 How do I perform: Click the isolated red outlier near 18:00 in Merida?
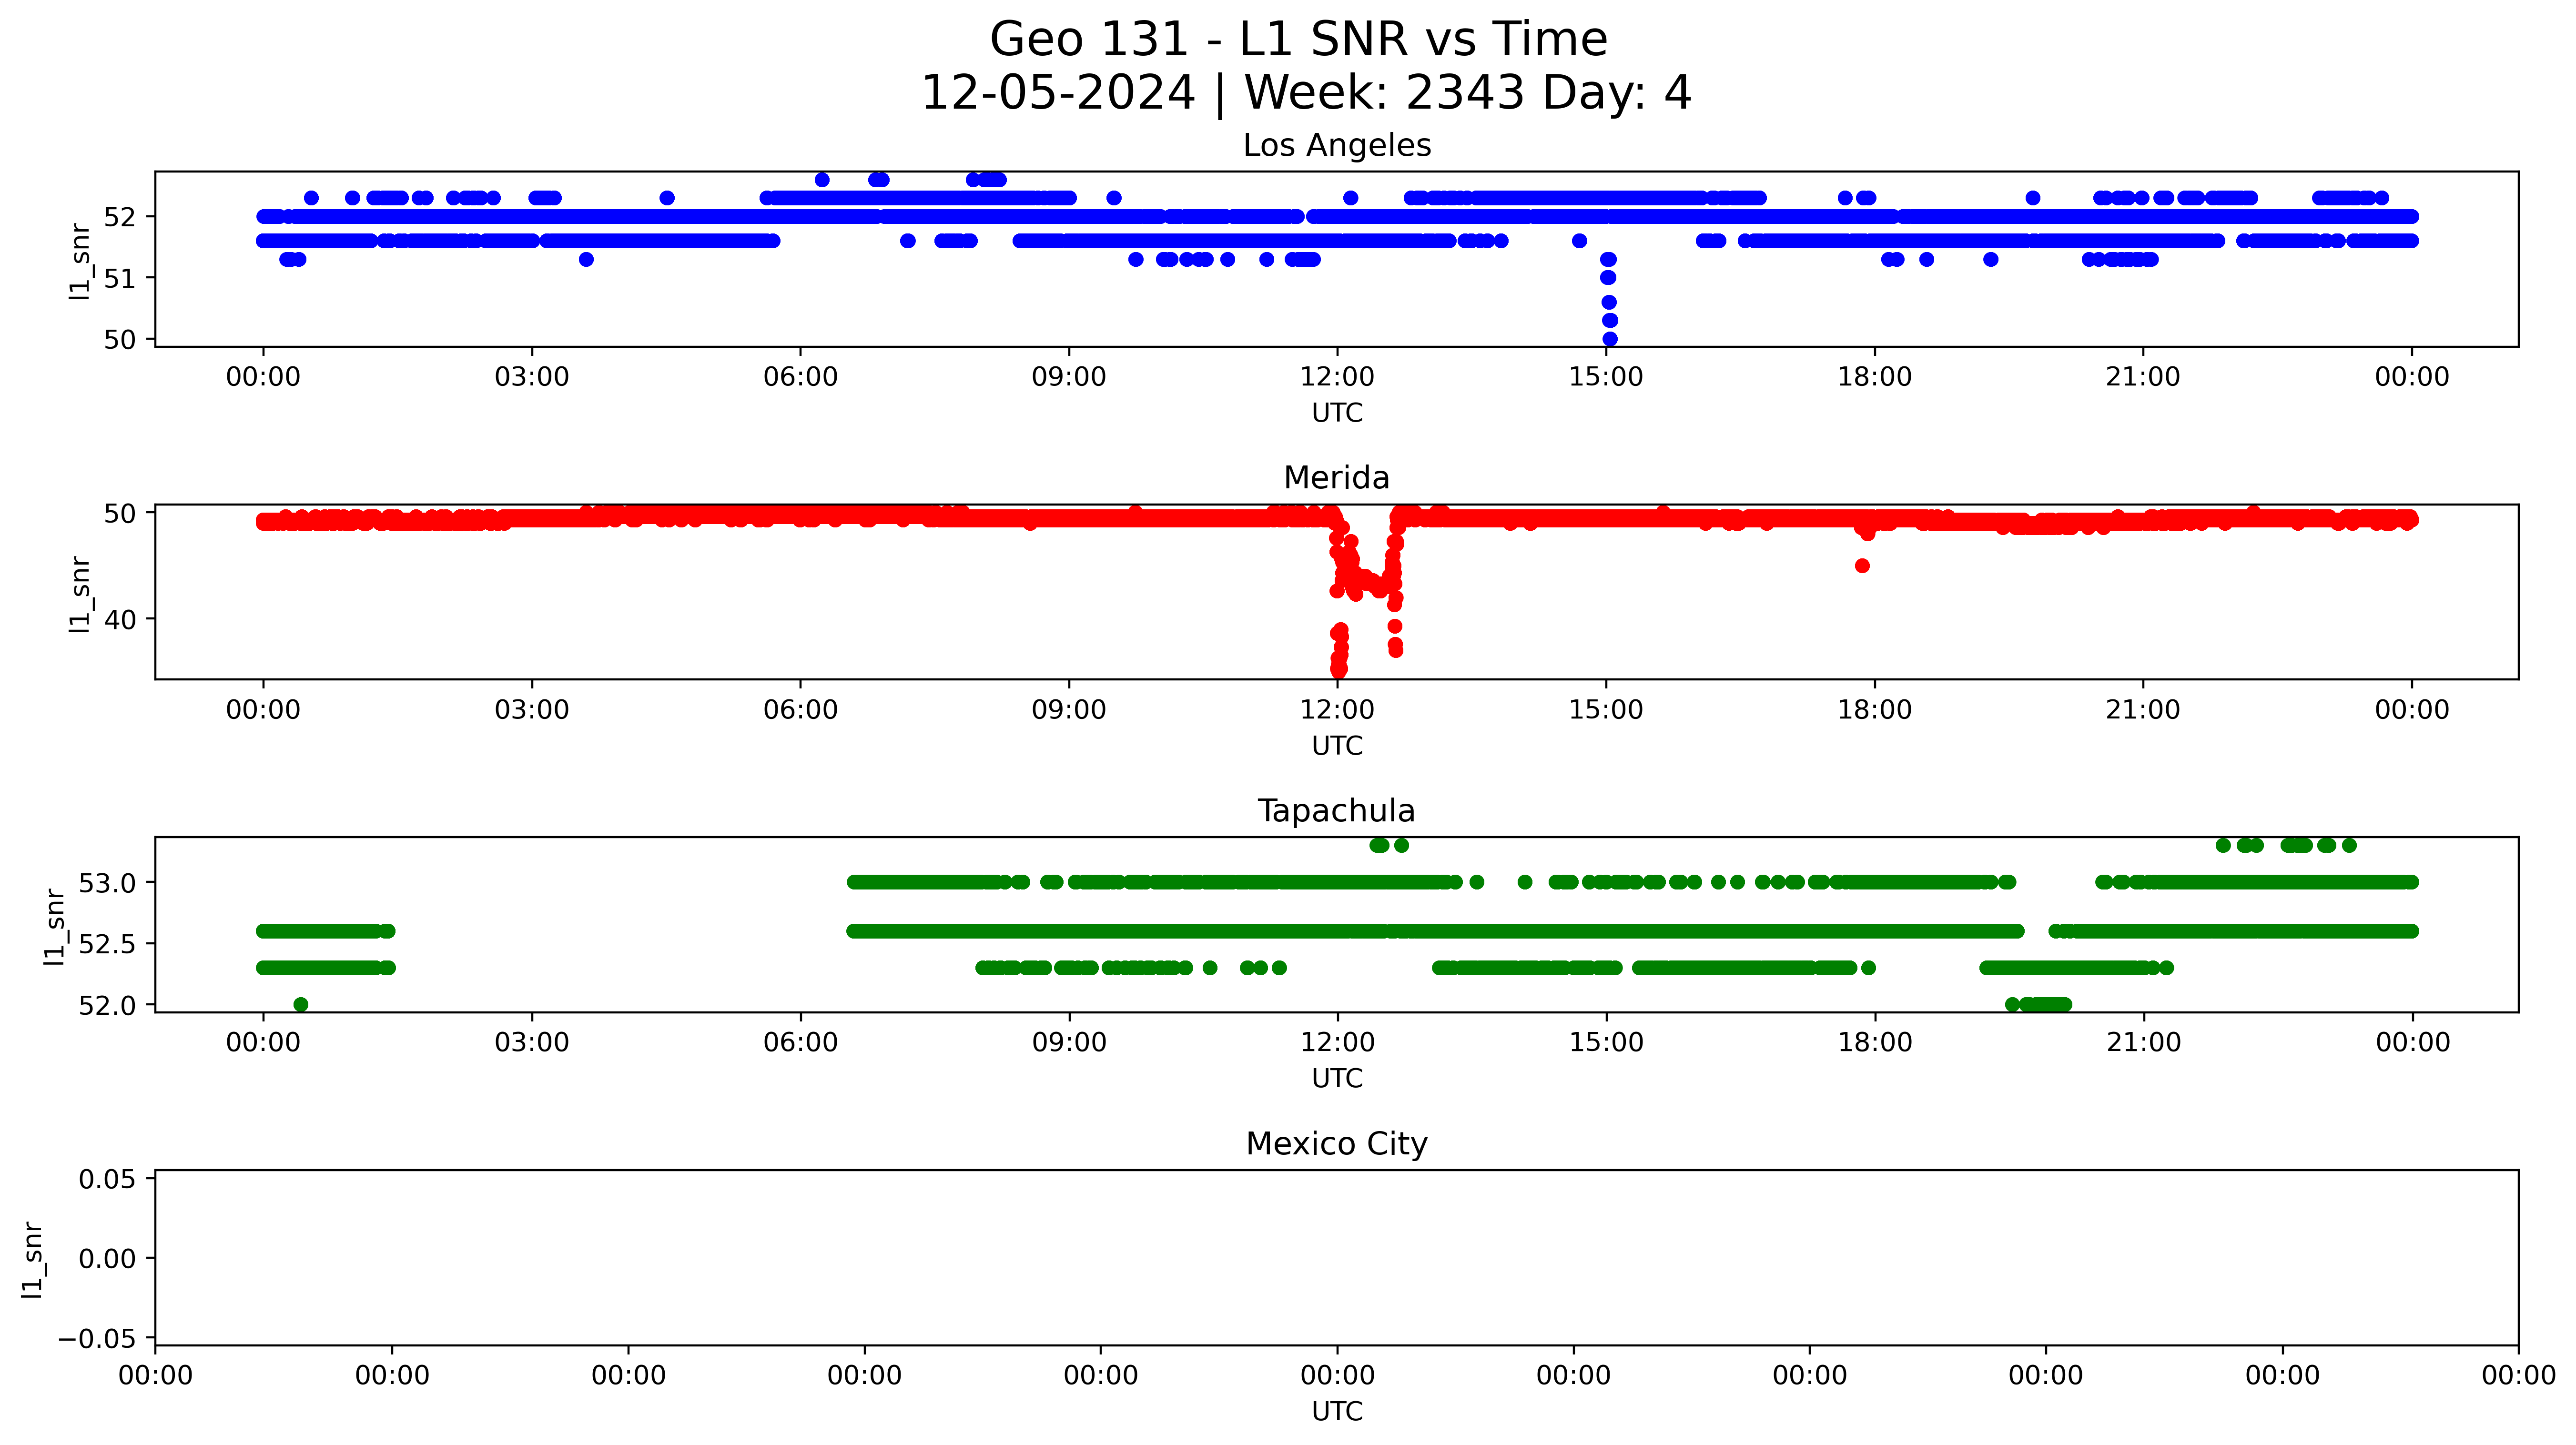[x=1862, y=566]
